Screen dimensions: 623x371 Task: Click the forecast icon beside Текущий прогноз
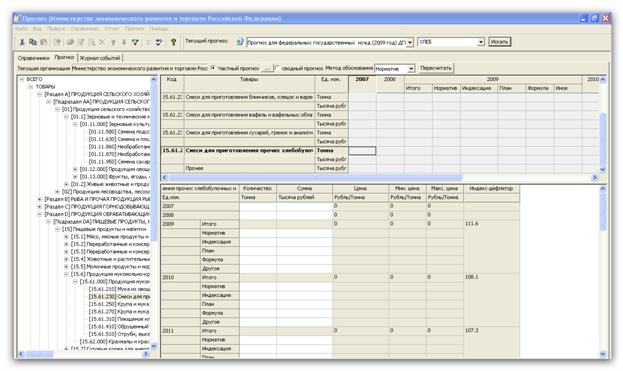(240, 41)
